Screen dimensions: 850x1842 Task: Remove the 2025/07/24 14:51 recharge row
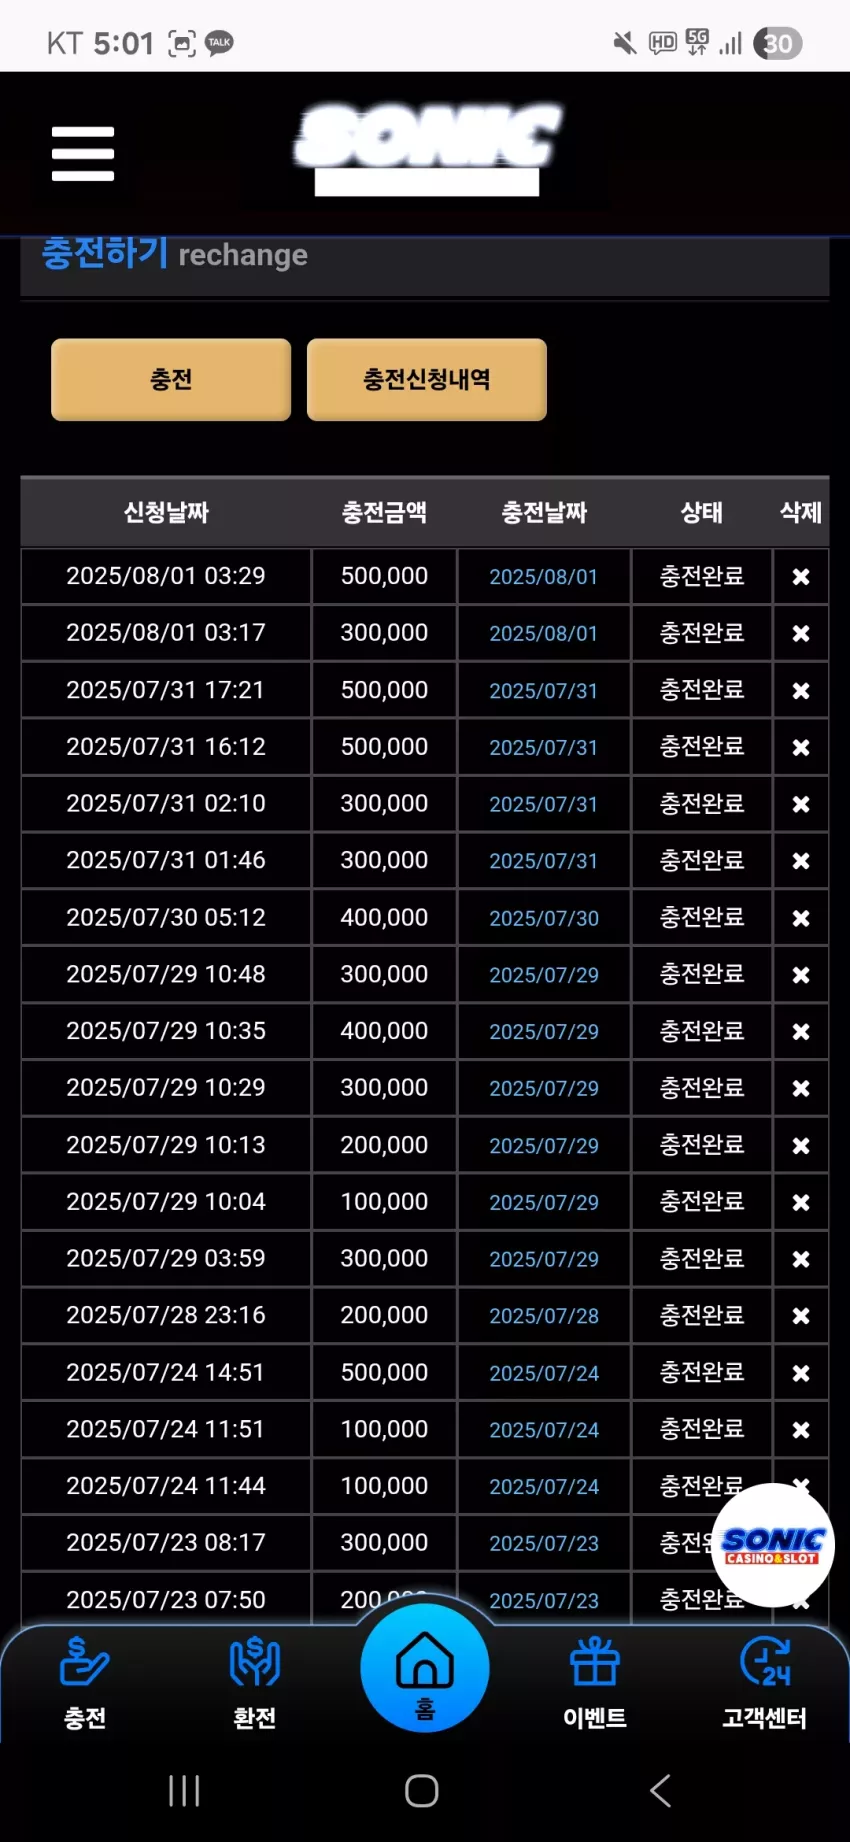coord(801,1373)
